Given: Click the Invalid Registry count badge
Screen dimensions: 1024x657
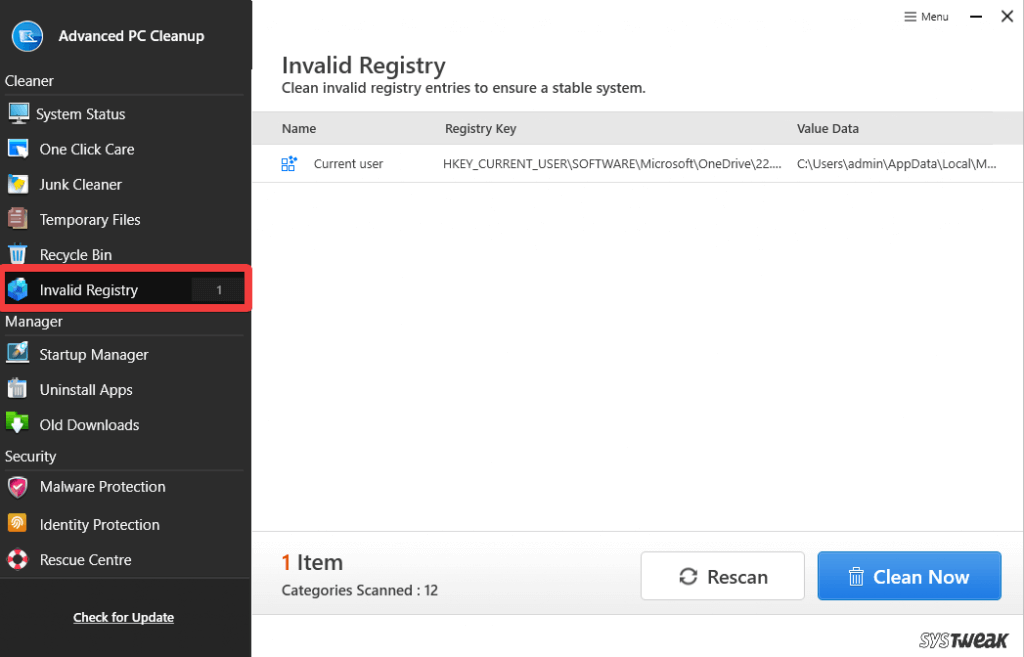Looking at the screenshot, I should click(218, 289).
